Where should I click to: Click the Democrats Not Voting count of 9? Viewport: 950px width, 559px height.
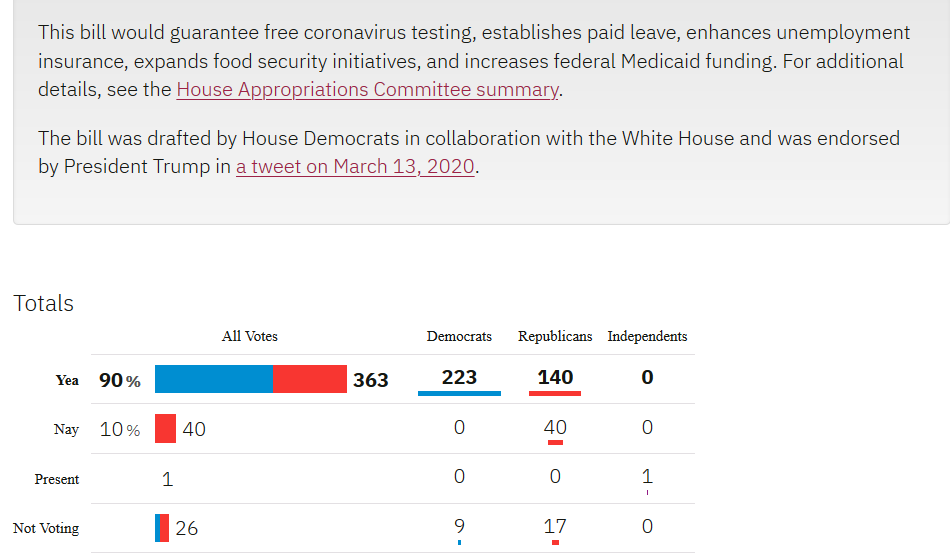pos(459,526)
